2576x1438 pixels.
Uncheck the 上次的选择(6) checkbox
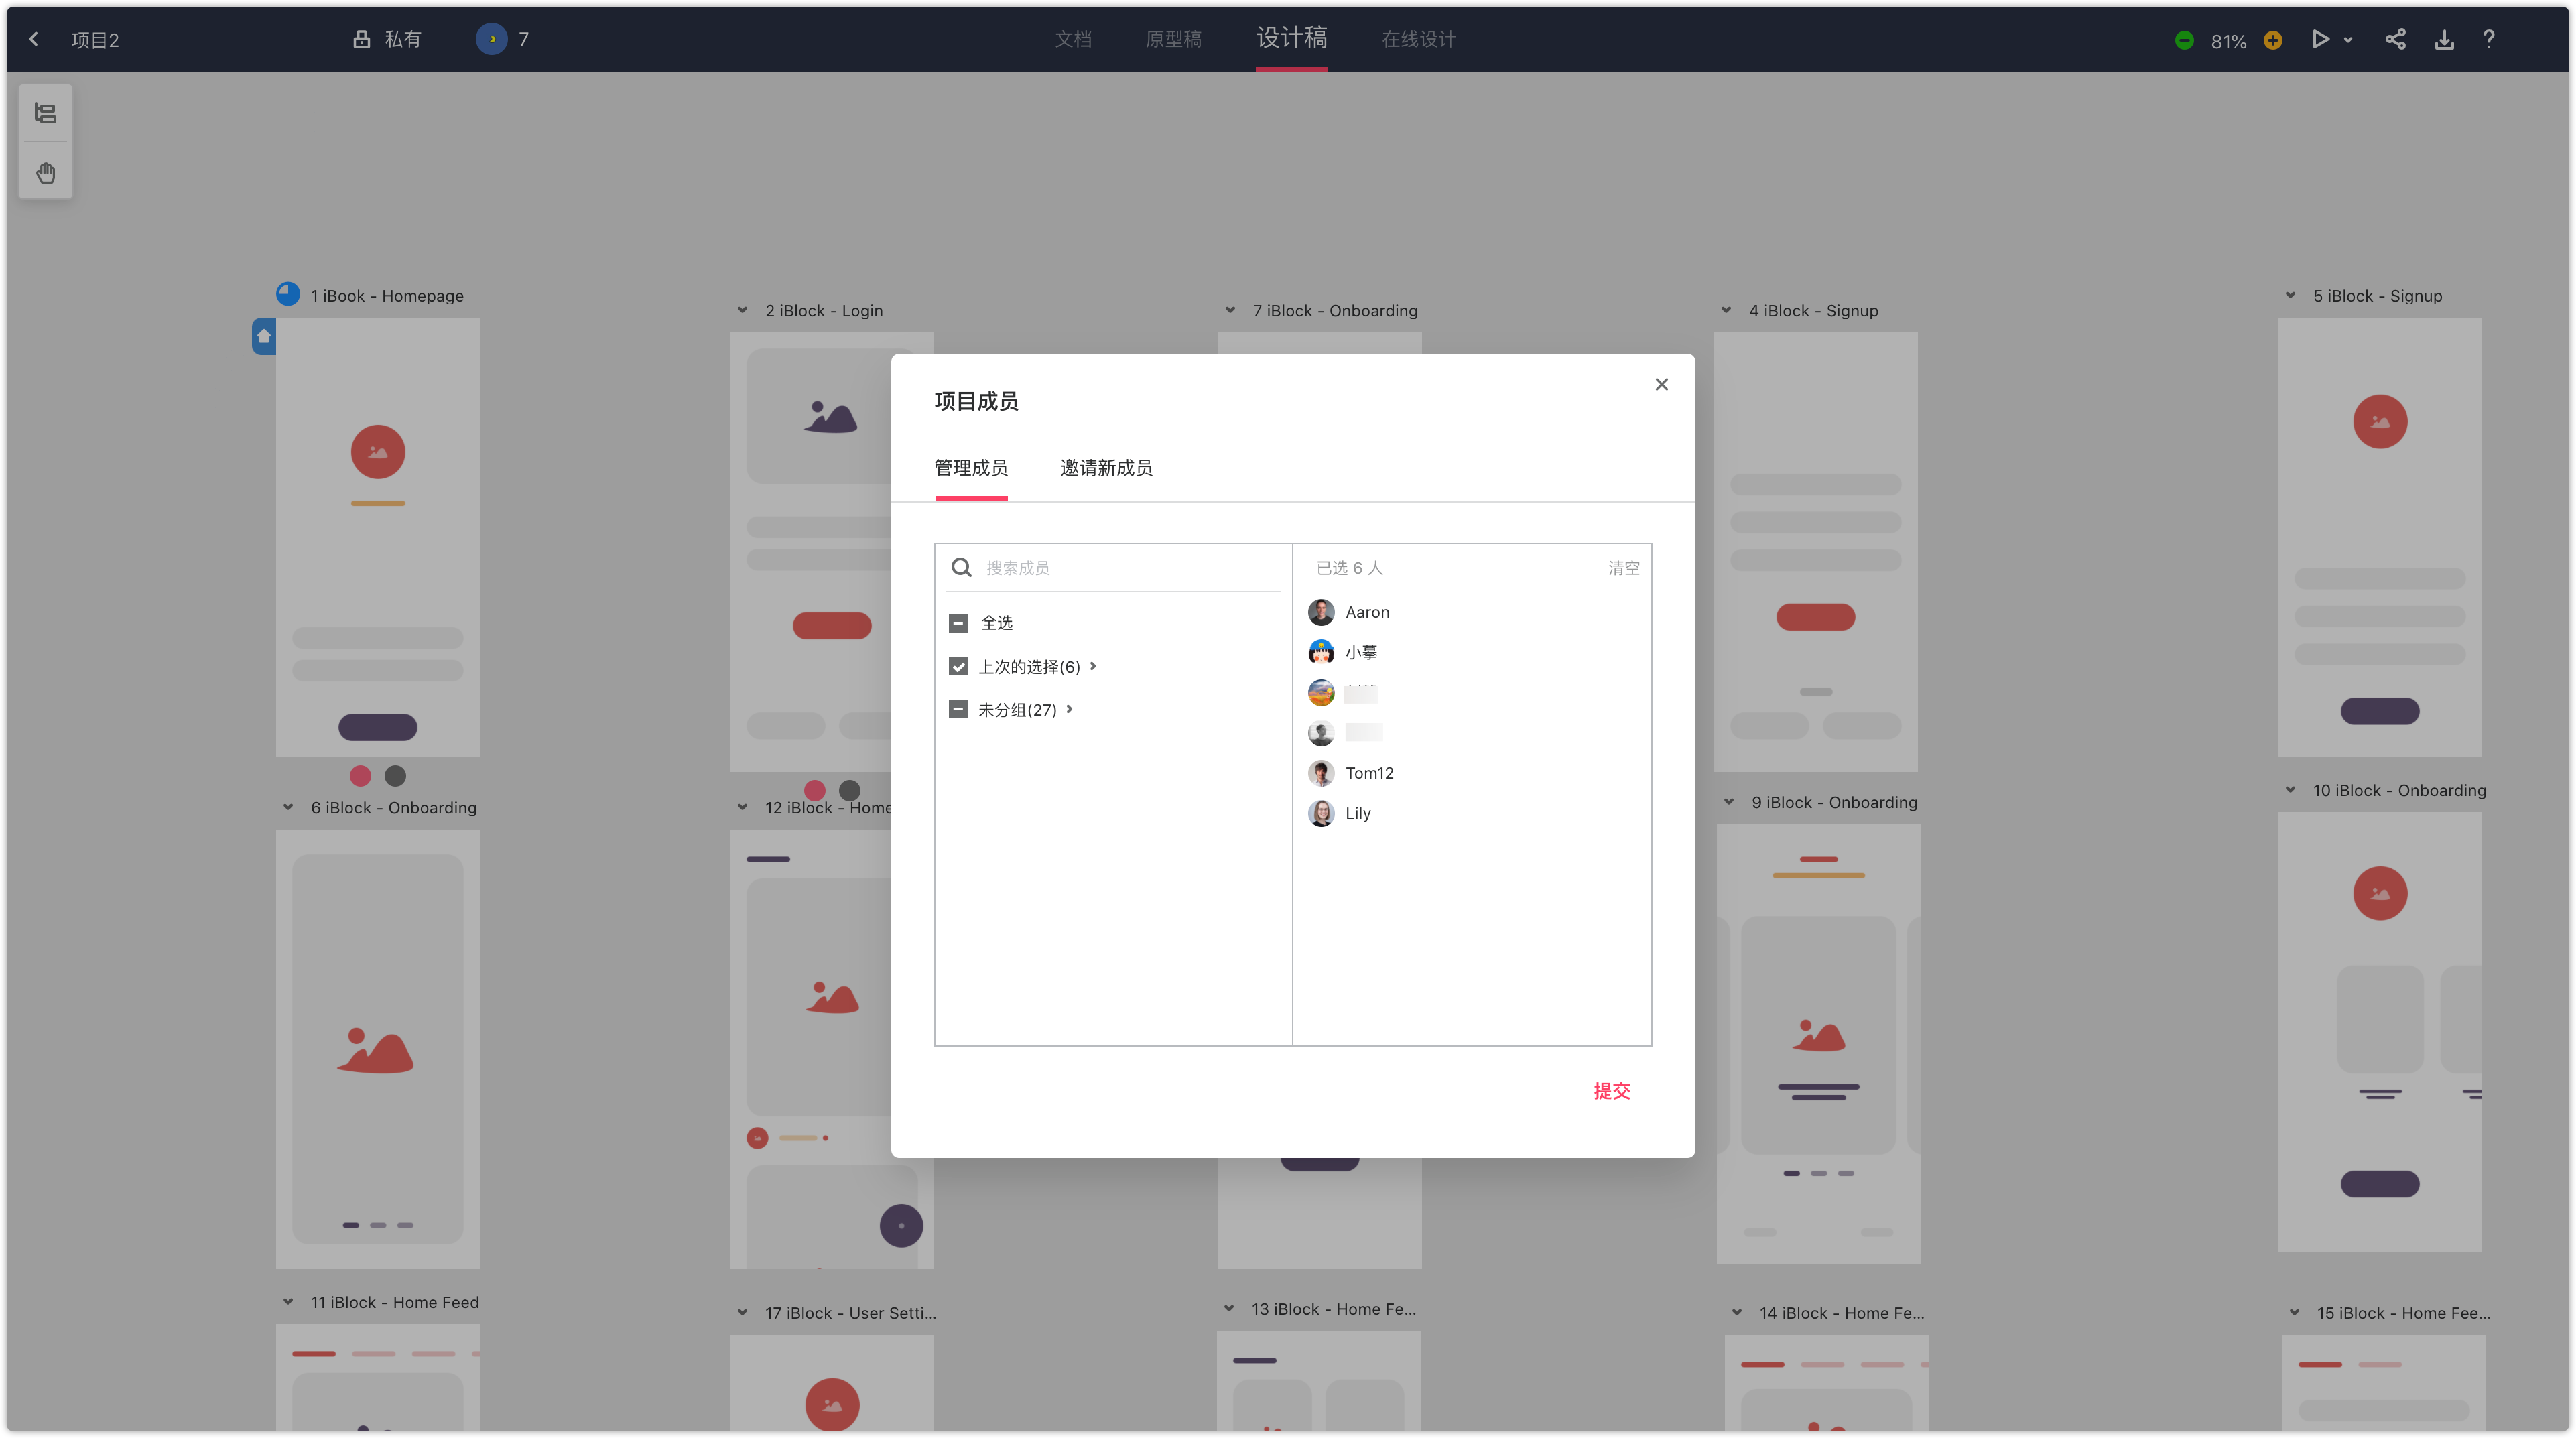[x=958, y=666]
